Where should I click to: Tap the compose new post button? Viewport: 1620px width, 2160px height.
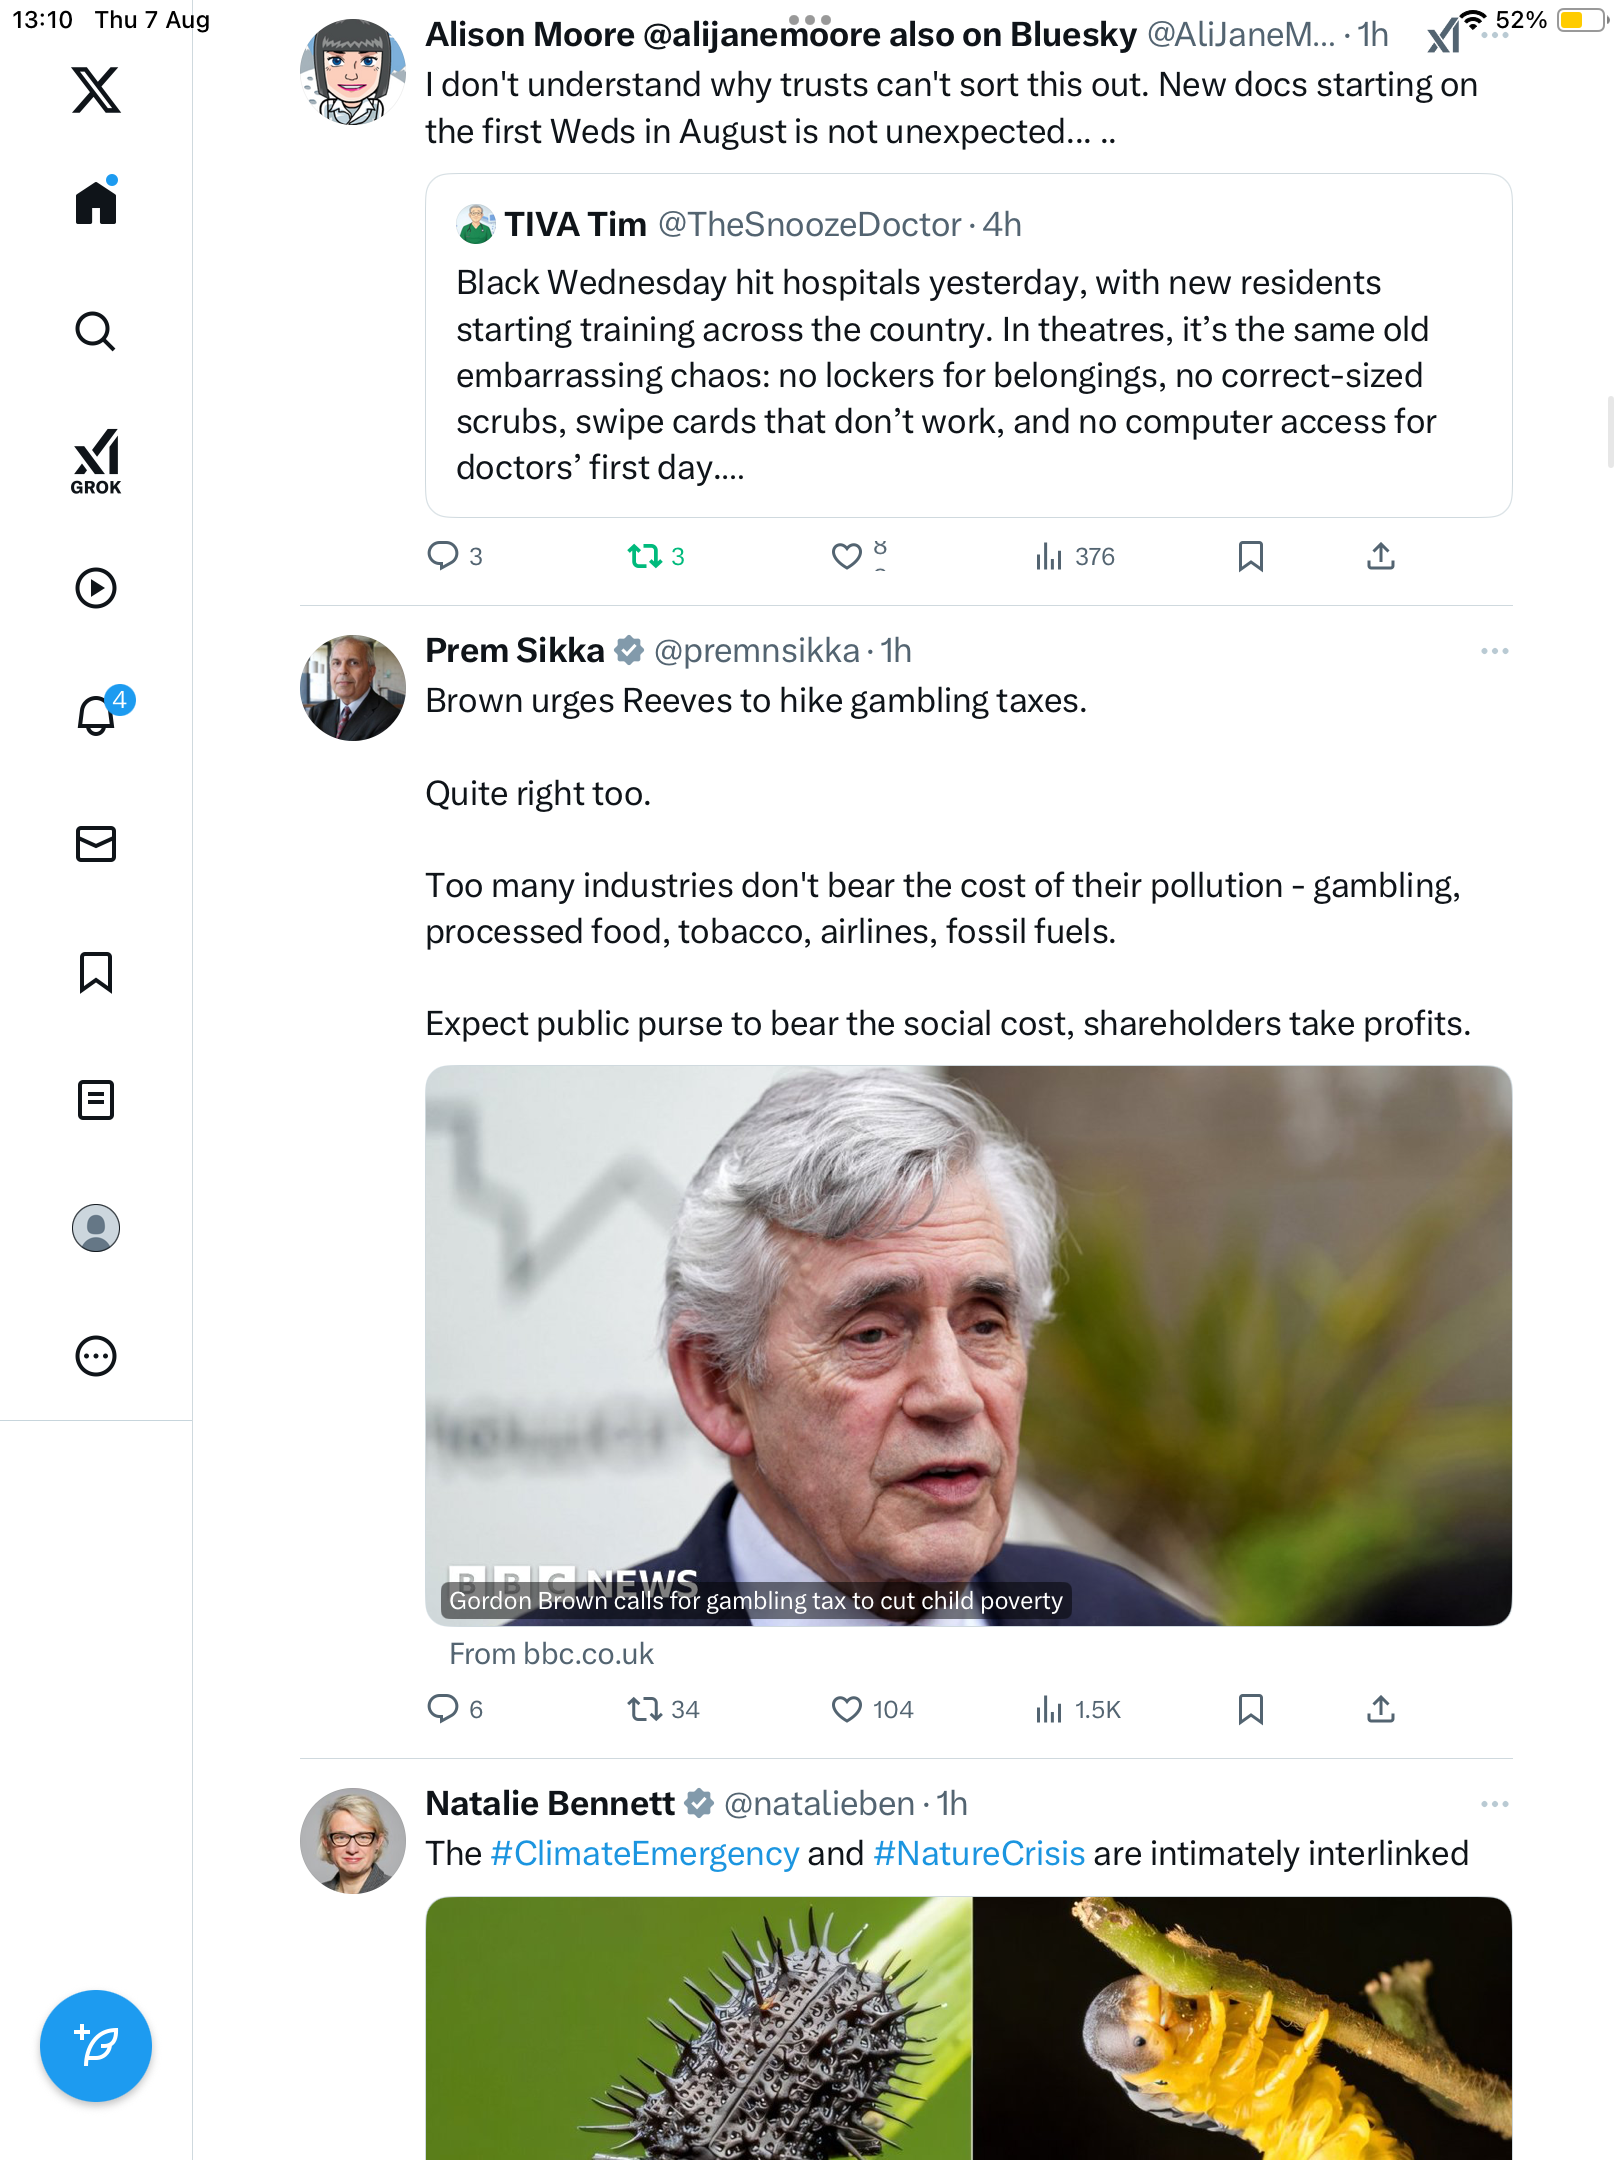[x=96, y=2046]
